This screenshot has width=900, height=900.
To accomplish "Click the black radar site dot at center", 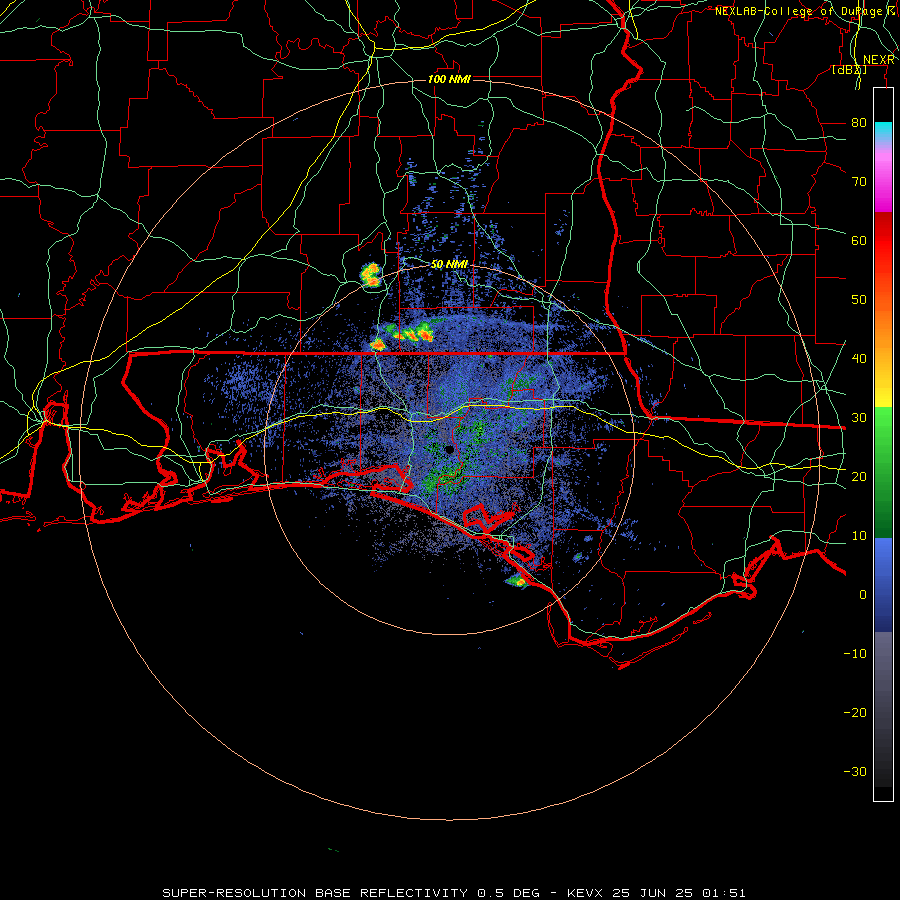I will pyautogui.click(x=449, y=450).
